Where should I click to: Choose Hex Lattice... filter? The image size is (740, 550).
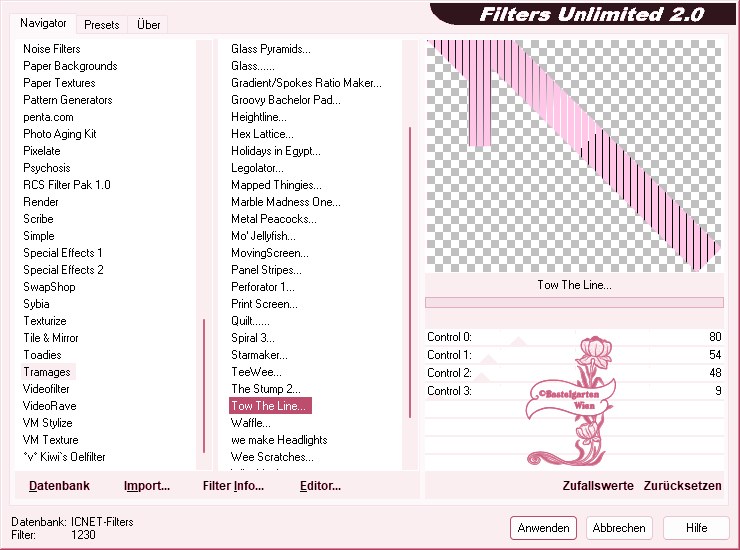[262, 134]
